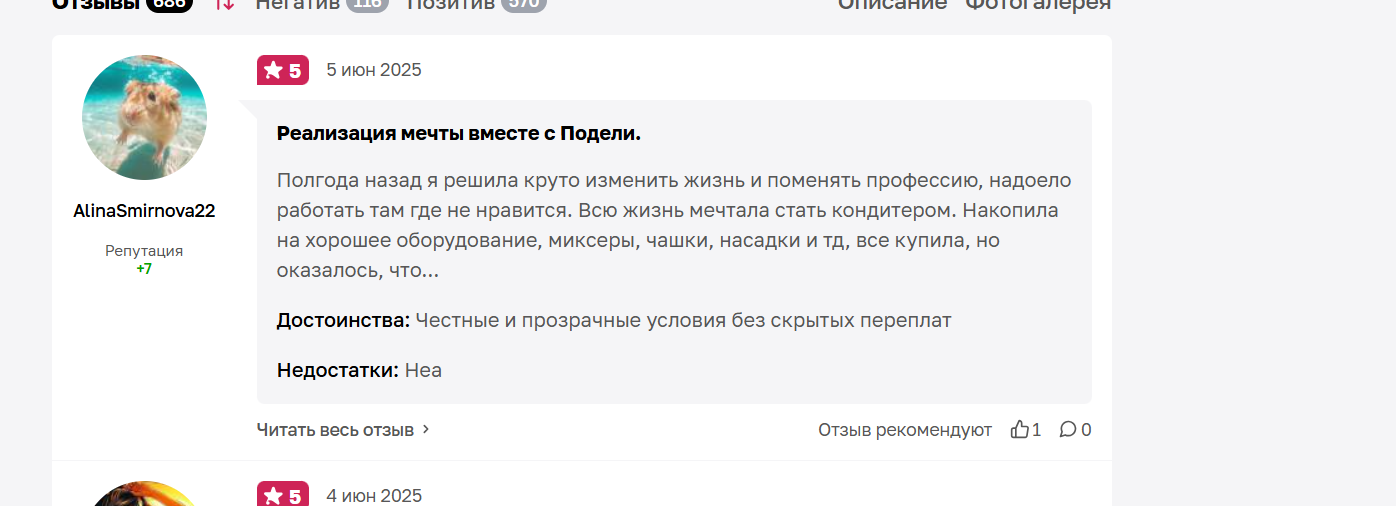Click the Читать весь отзыв link
Screen dimensions: 1396x506
335,429
